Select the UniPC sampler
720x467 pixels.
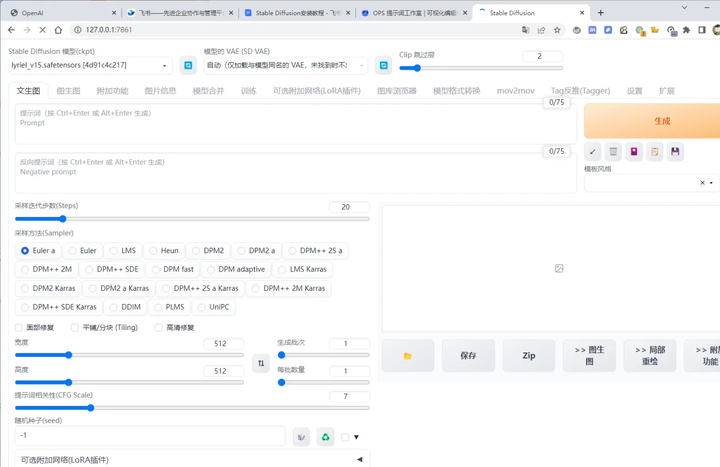[x=215, y=307]
